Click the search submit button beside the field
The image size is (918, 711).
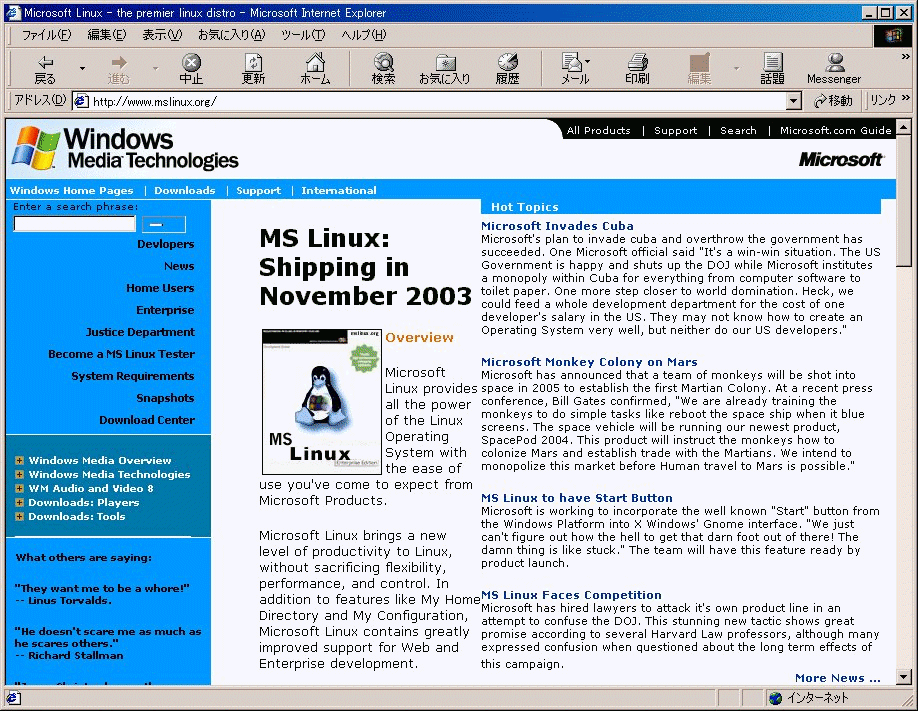click(x=164, y=224)
